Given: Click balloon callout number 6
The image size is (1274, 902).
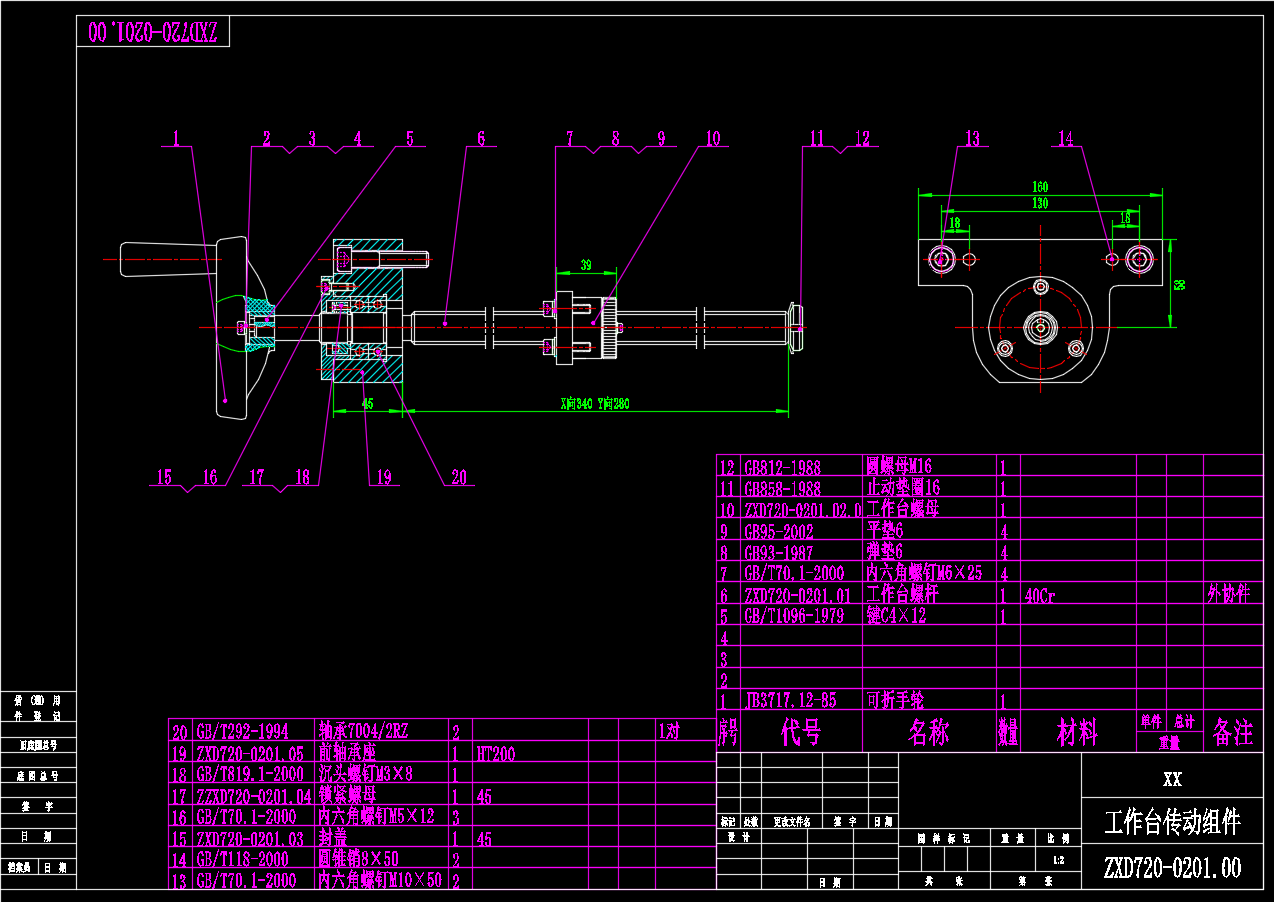Looking at the screenshot, I should coord(480,139).
